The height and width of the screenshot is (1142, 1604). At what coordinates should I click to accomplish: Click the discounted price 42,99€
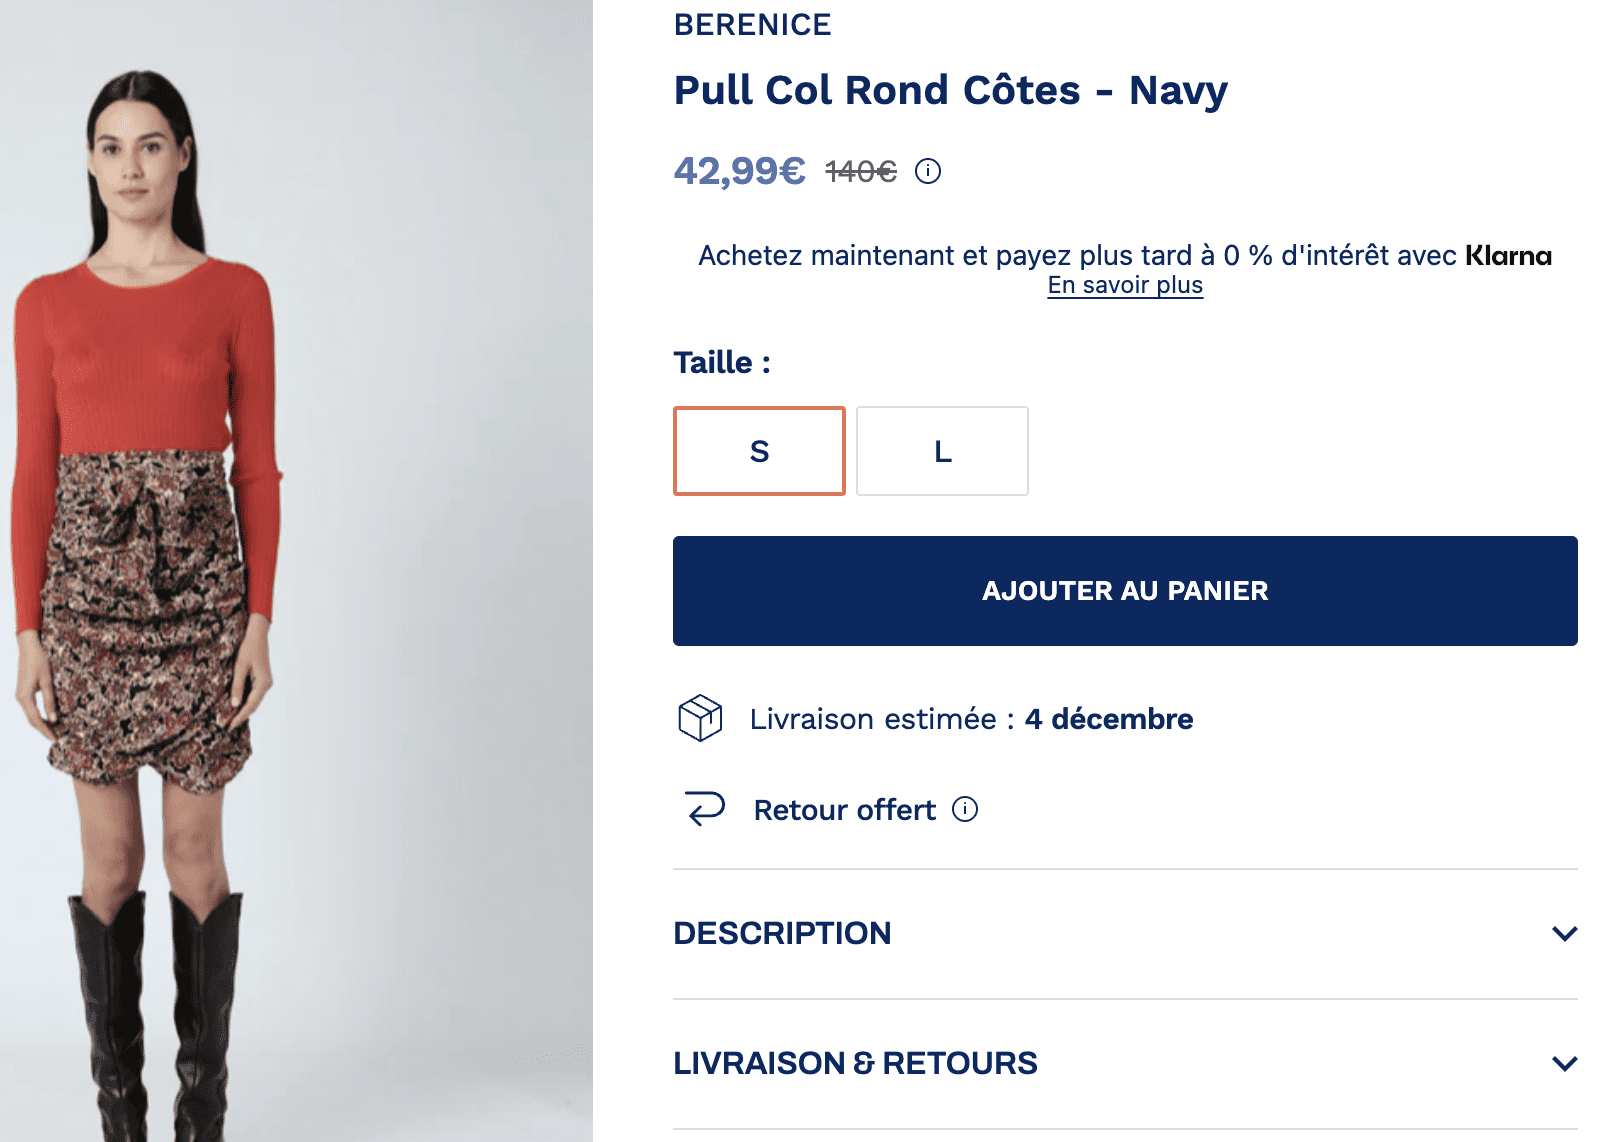737,171
